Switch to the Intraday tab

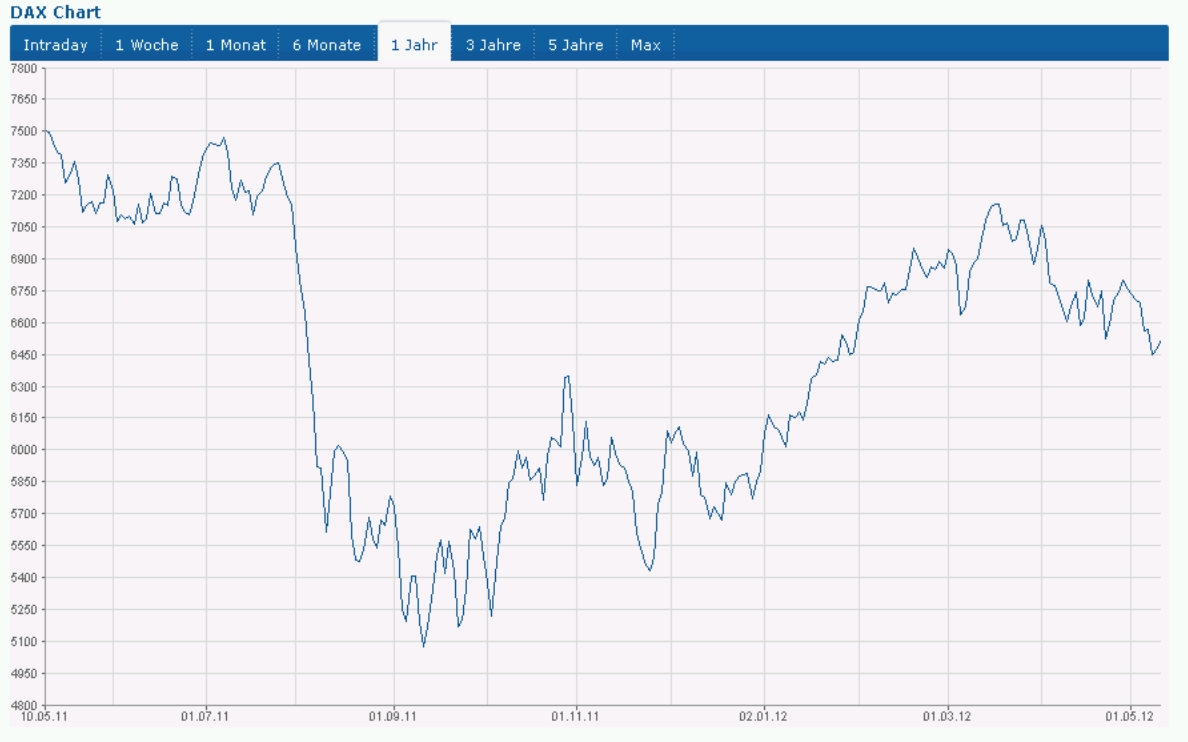pos(55,45)
